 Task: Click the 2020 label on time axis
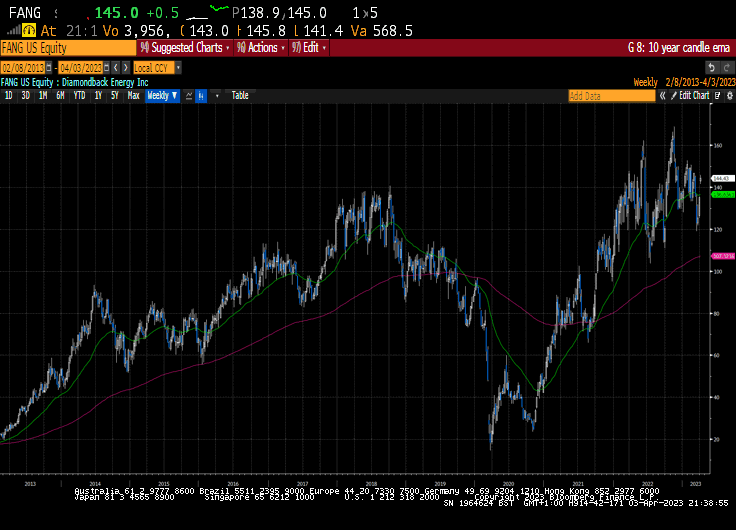pyautogui.click(x=508, y=484)
